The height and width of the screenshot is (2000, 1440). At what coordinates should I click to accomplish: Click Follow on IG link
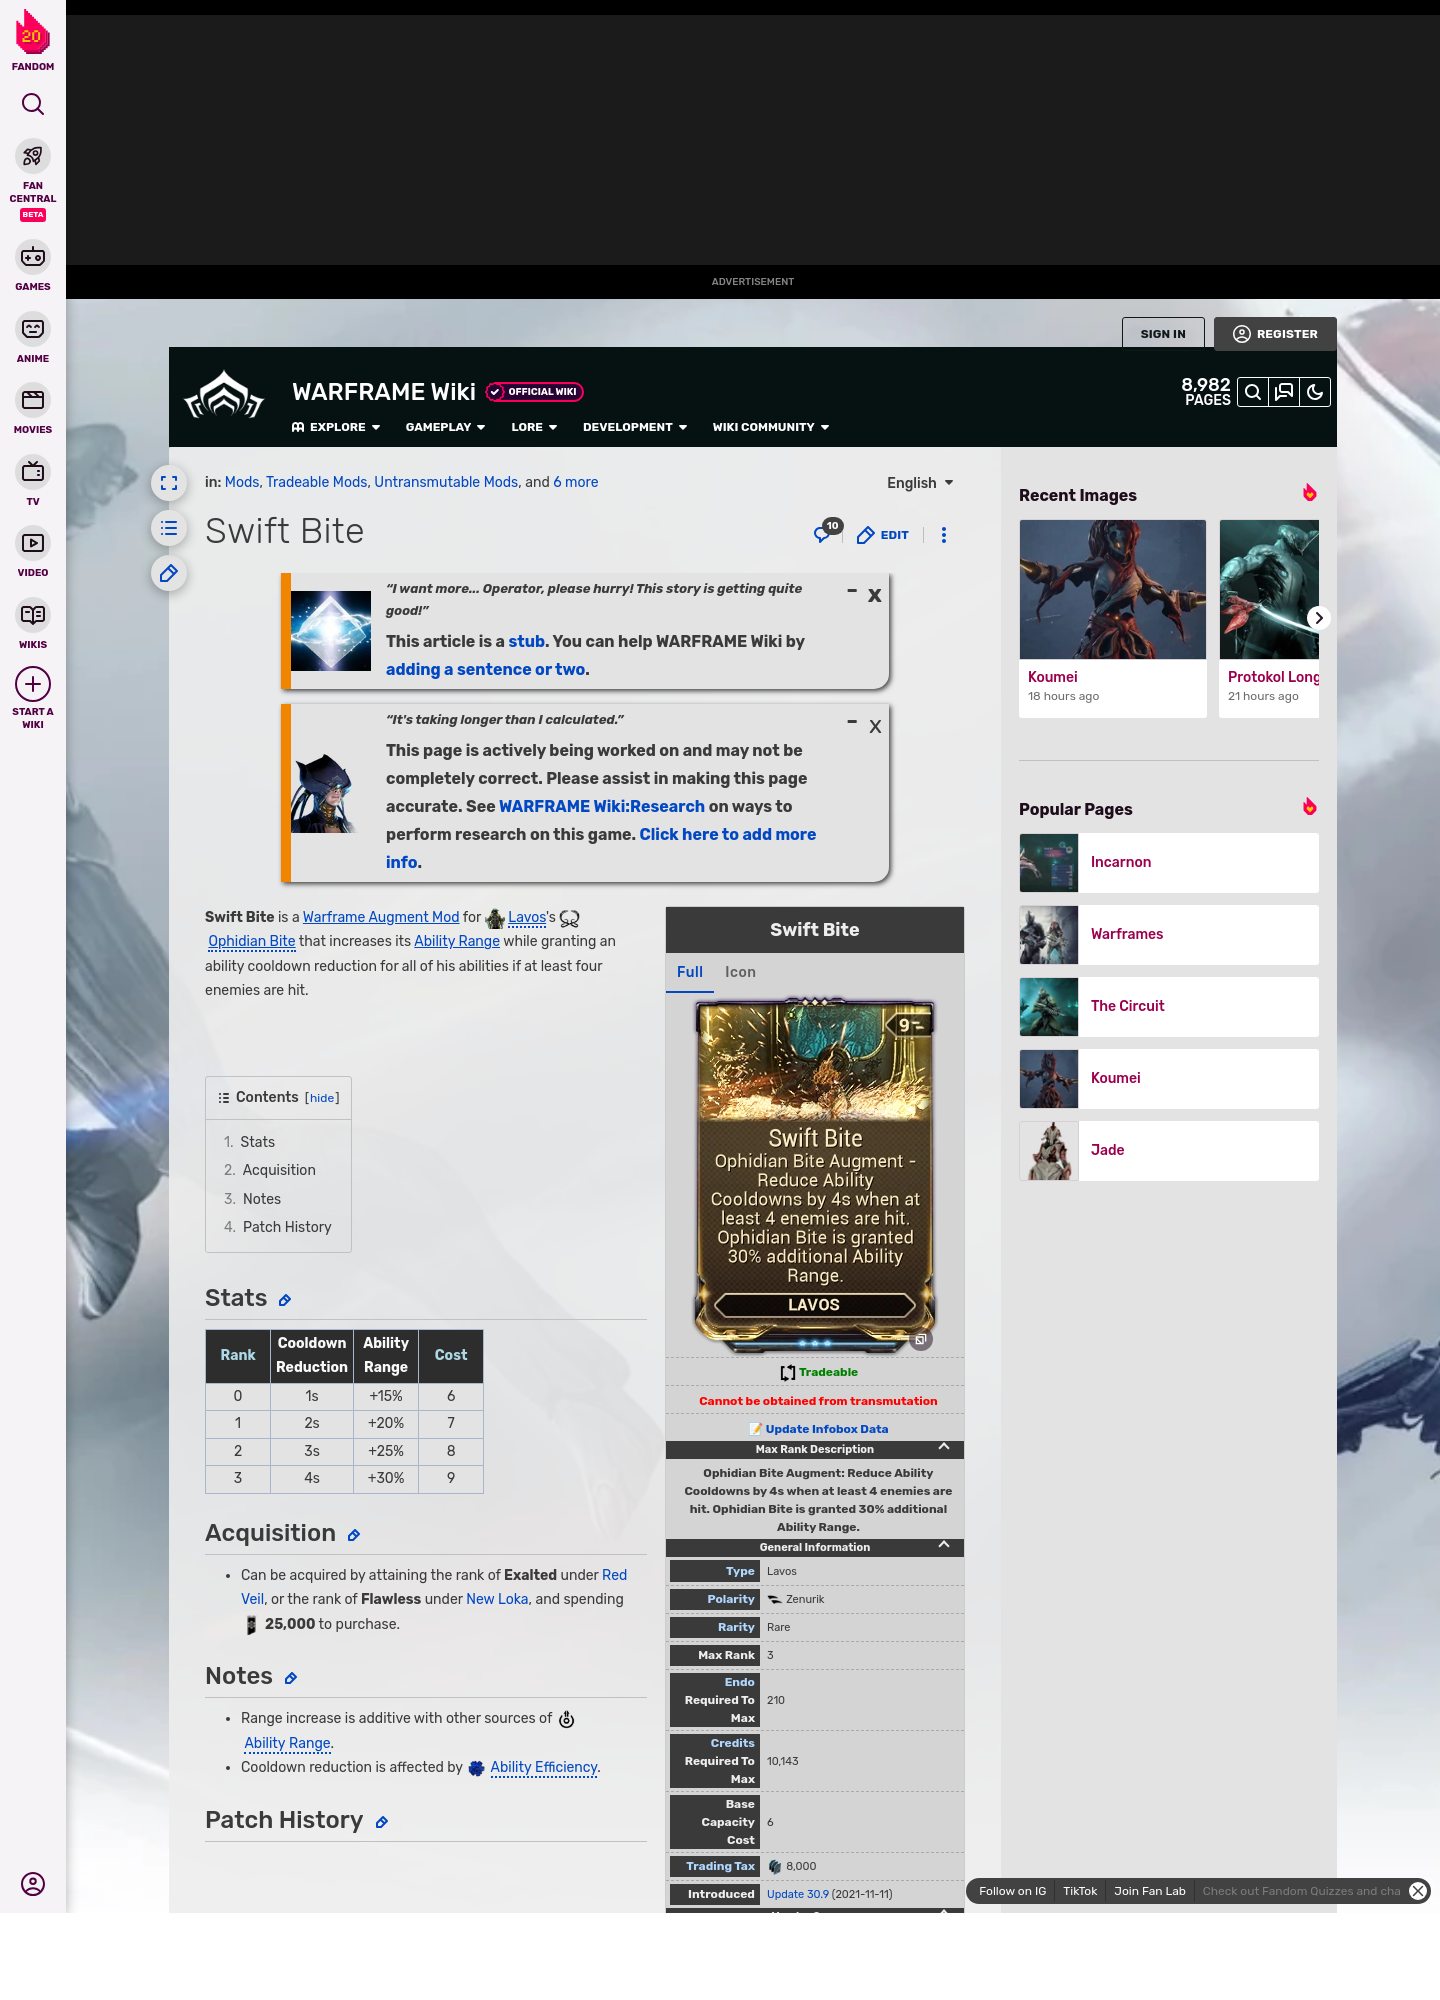coord(1012,1891)
